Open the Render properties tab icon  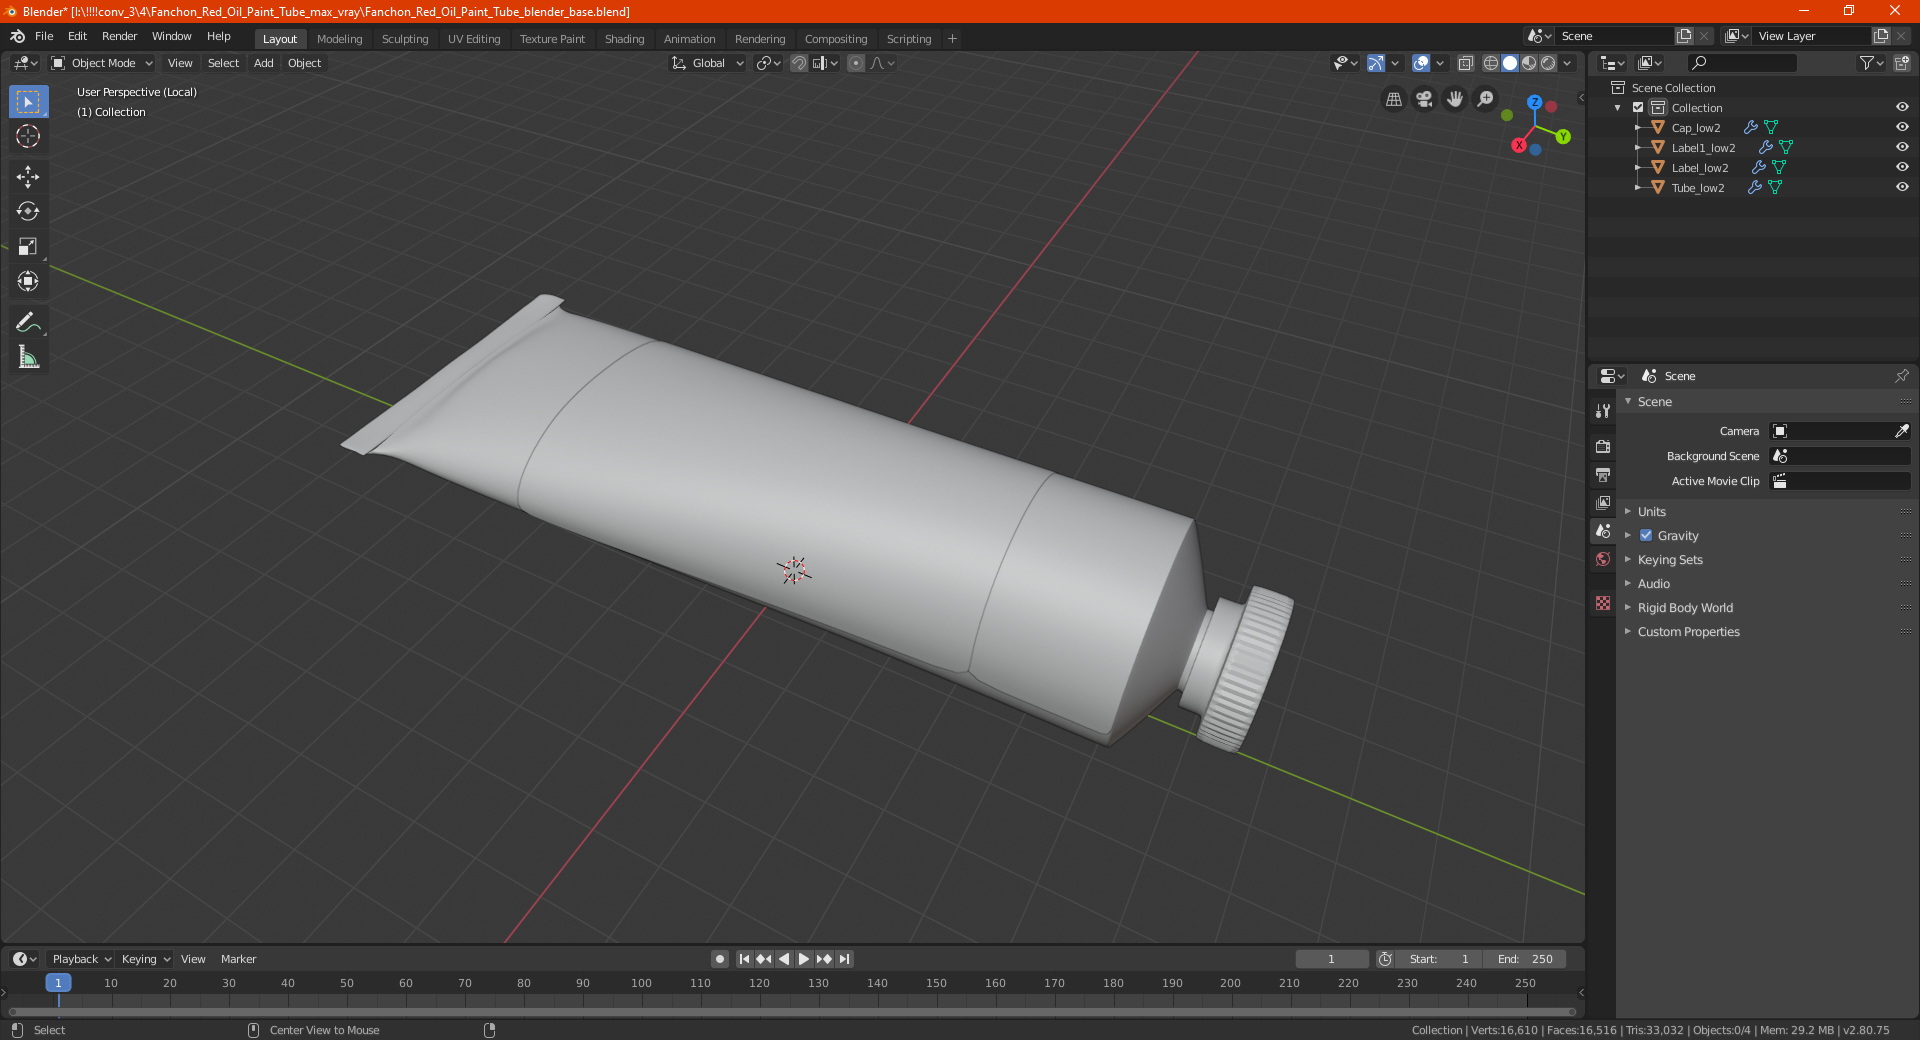1603,446
